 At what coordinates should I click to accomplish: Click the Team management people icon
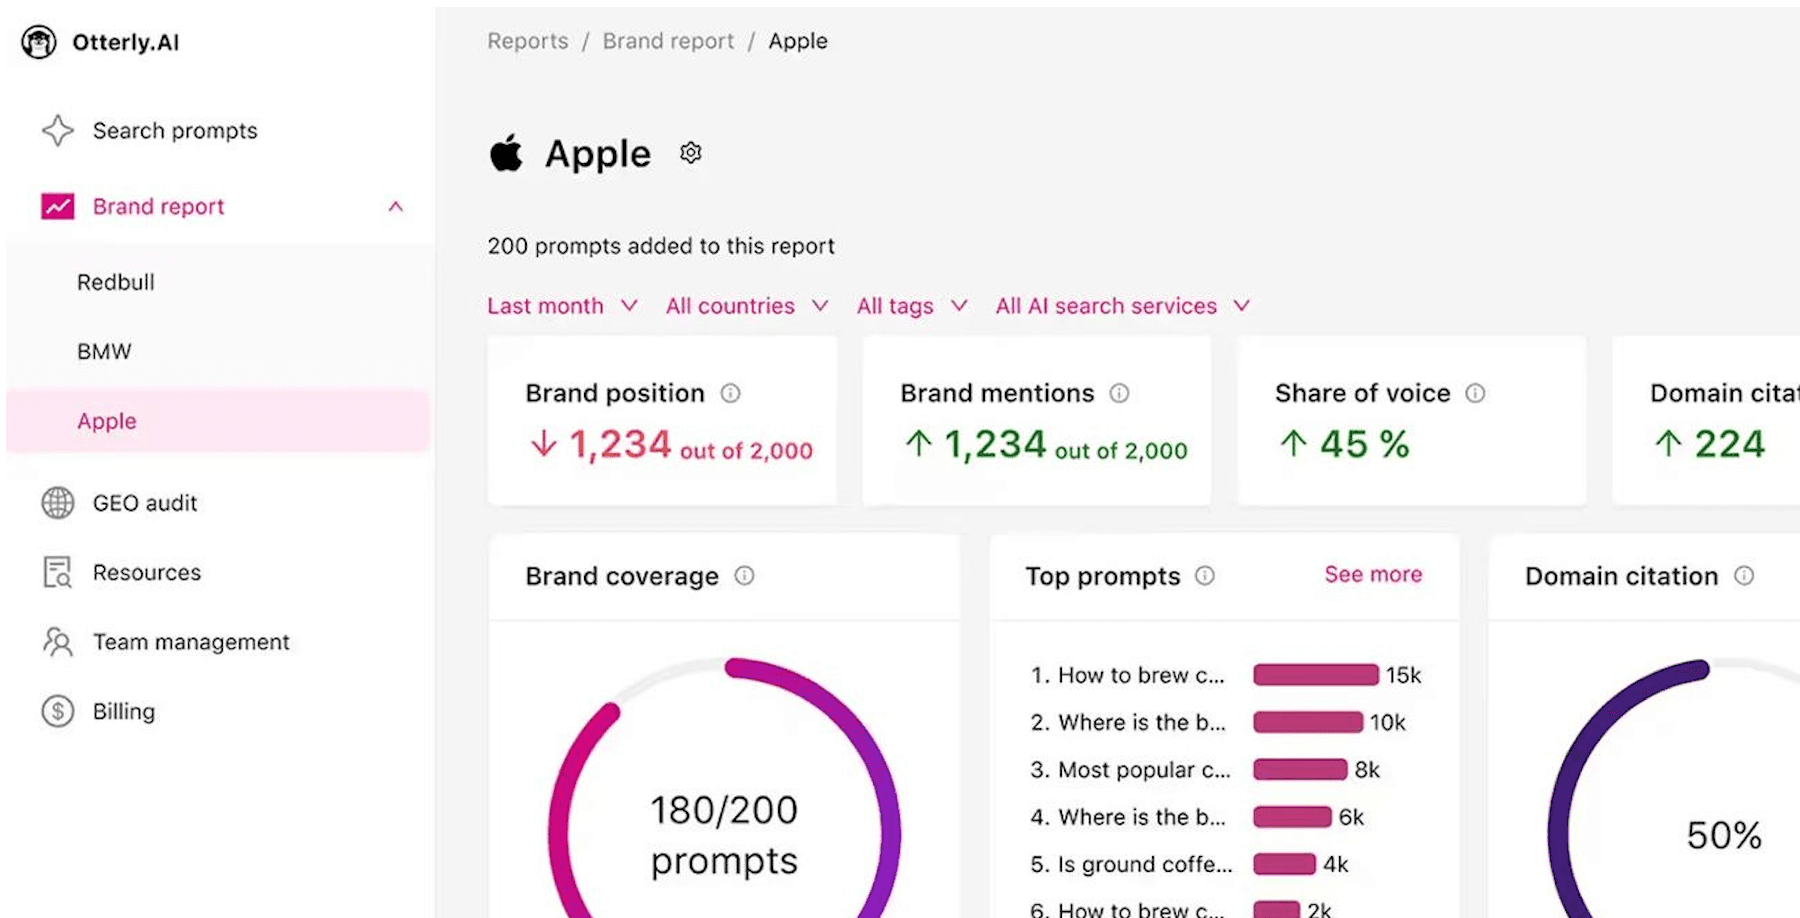58,642
